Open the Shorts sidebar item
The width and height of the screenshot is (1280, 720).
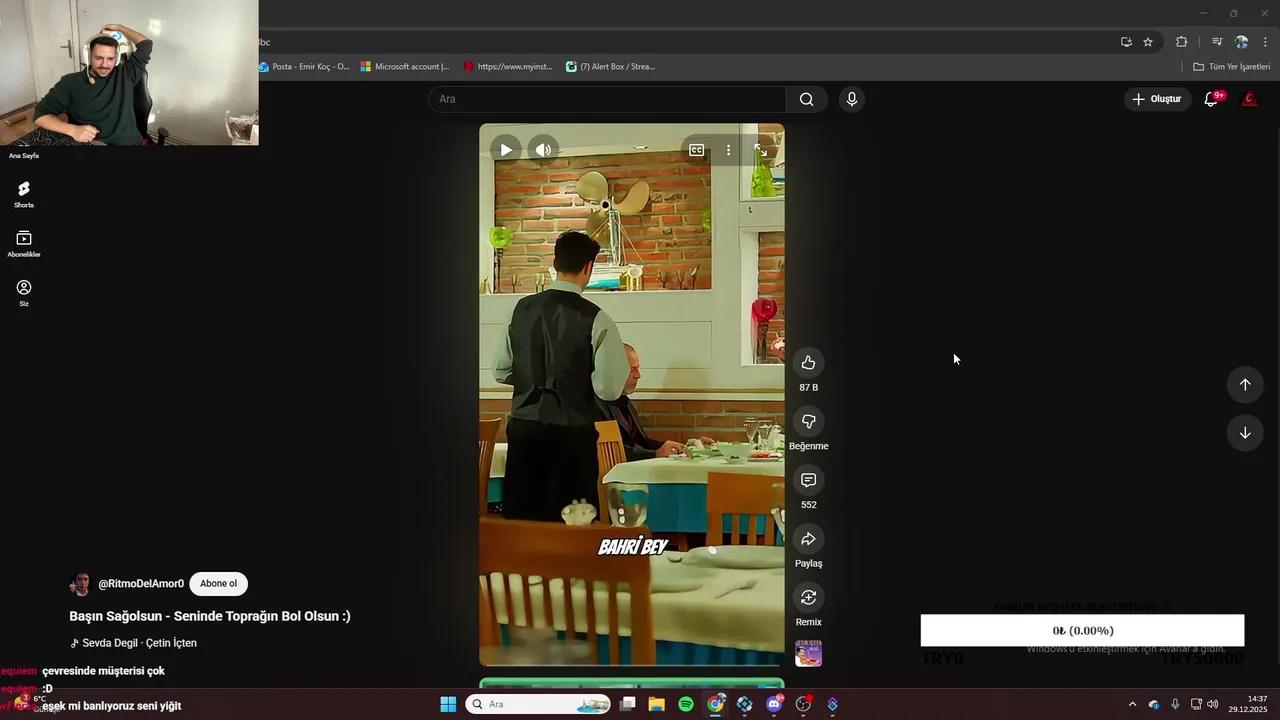[24, 194]
